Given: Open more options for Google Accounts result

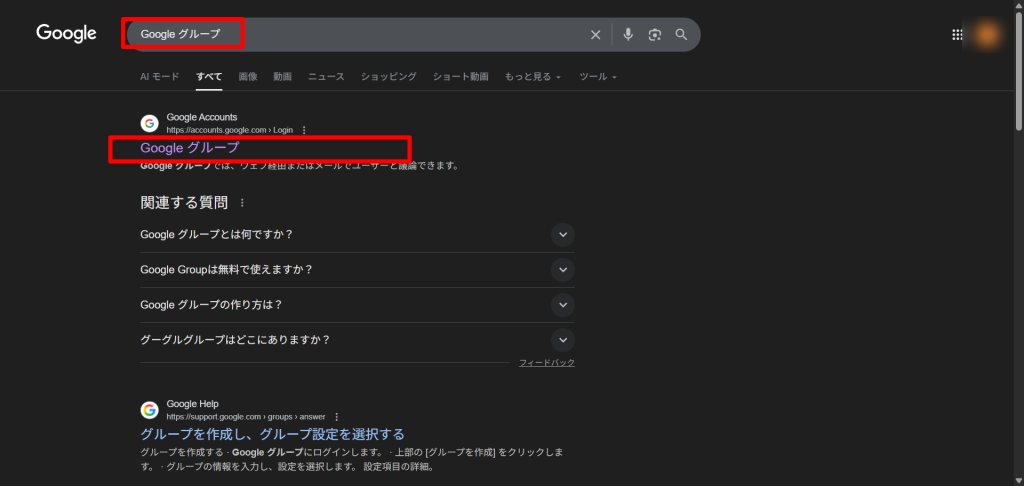Looking at the screenshot, I should point(304,130).
